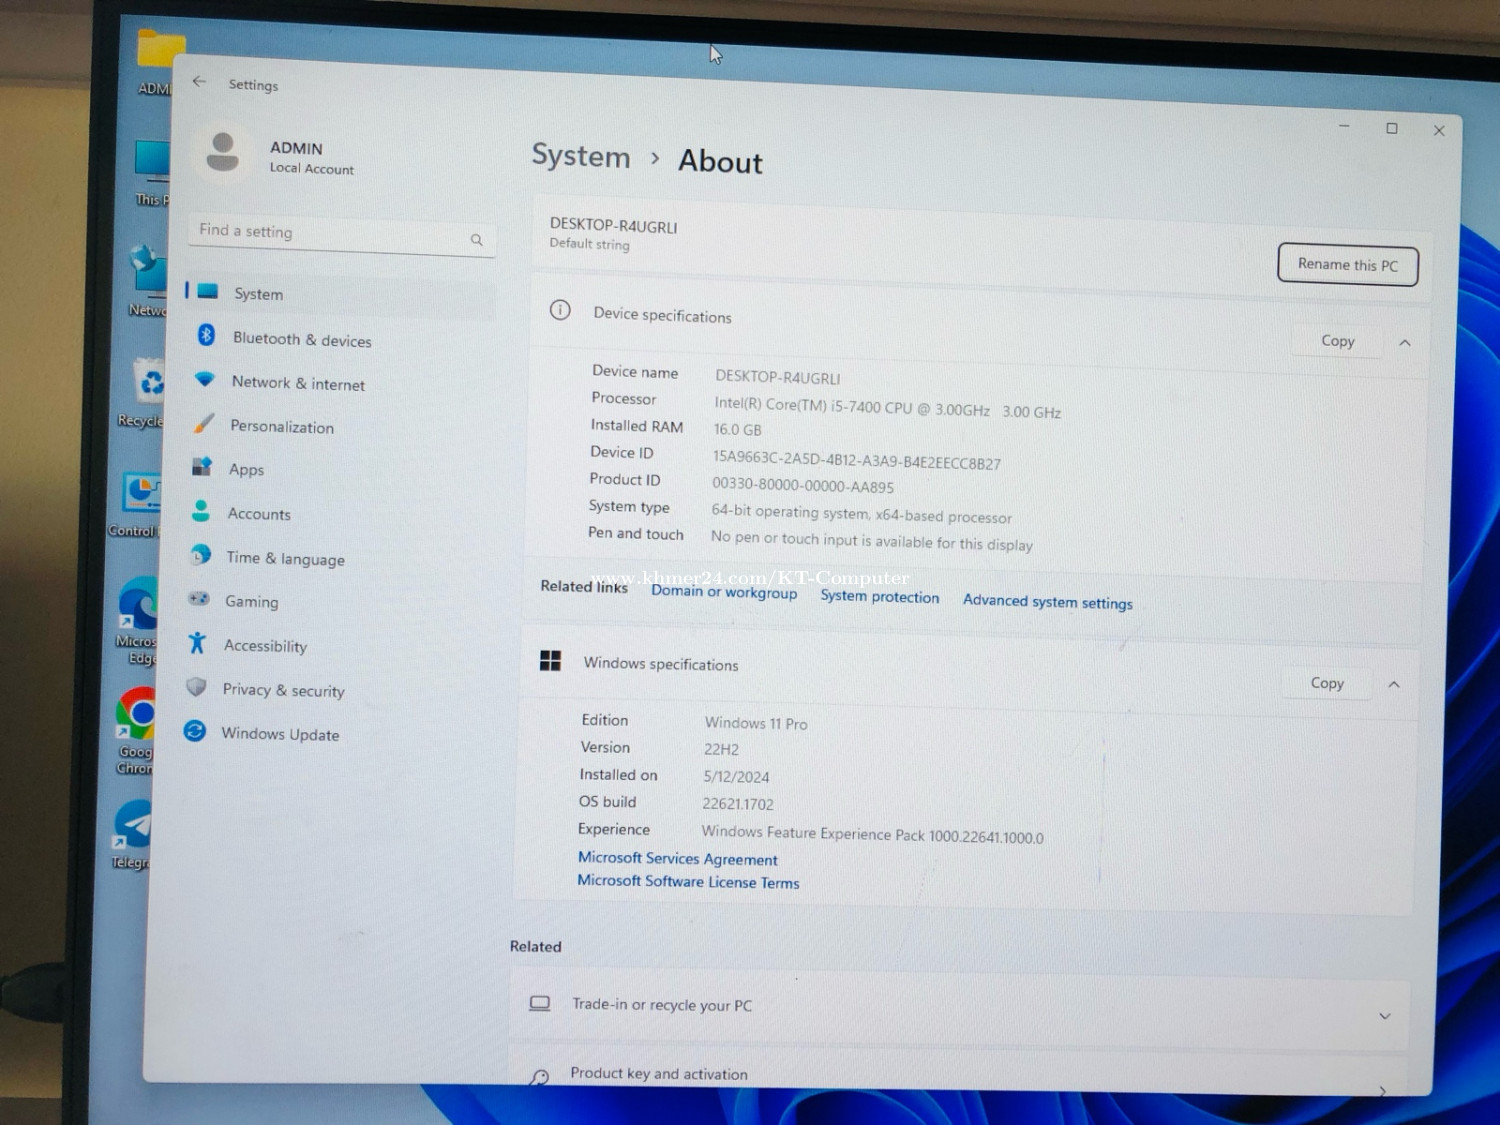The height and width of the screenshot is (1125, 1500).
Task: Open Microsoft Services Agreement link
Action: click(677, 859)
